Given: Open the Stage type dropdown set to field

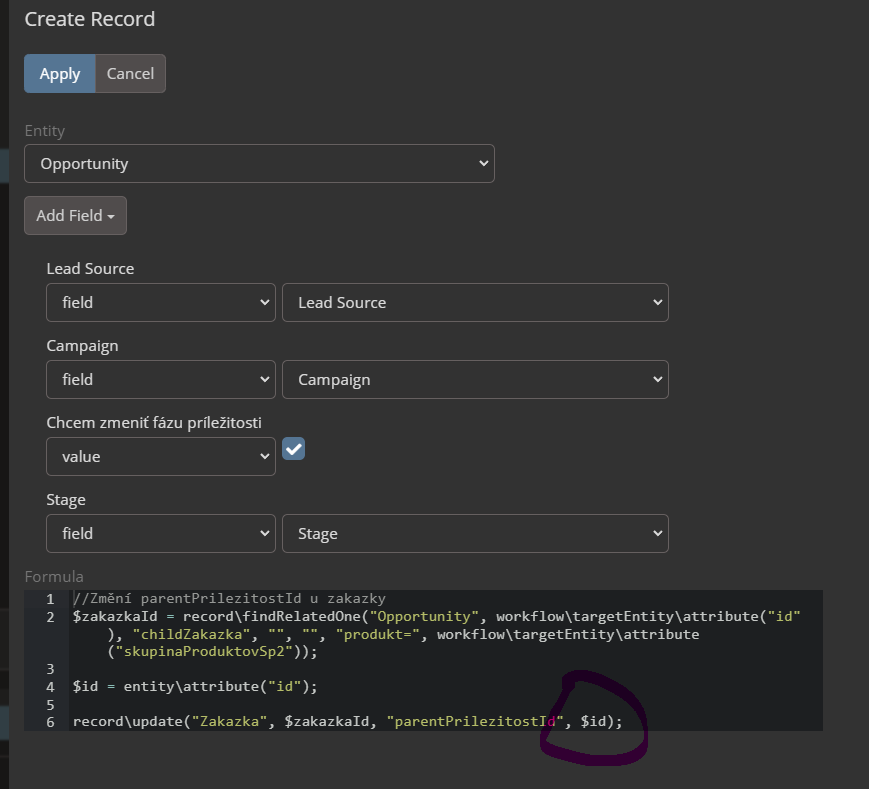Looking at the screenshot, I should coord(160,534).
